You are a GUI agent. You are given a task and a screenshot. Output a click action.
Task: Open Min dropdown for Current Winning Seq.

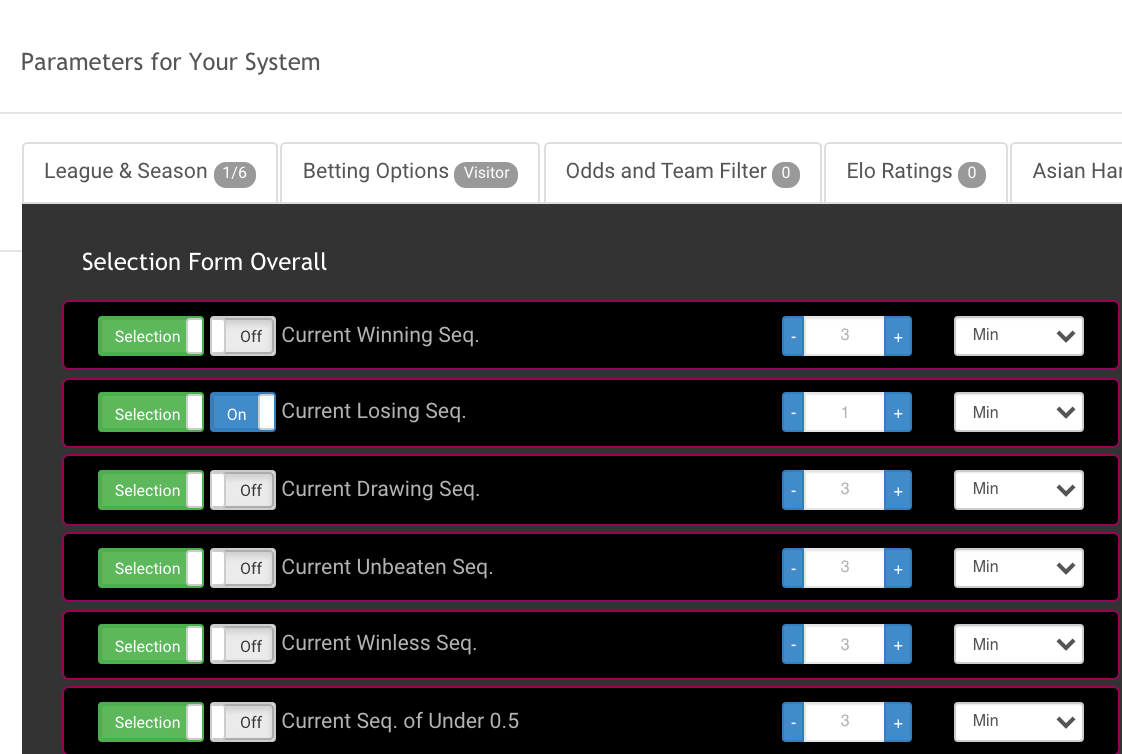tap(1019, 336)
